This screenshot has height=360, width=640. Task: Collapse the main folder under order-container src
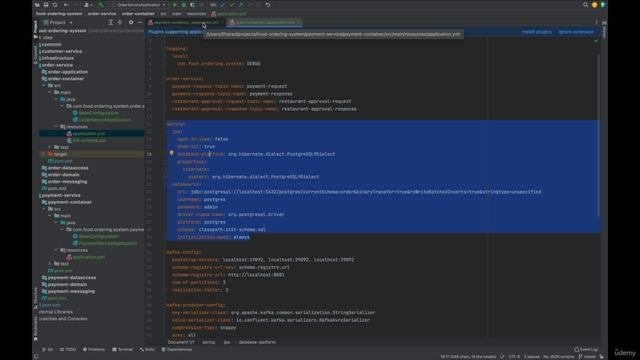(x=50, y=93)
